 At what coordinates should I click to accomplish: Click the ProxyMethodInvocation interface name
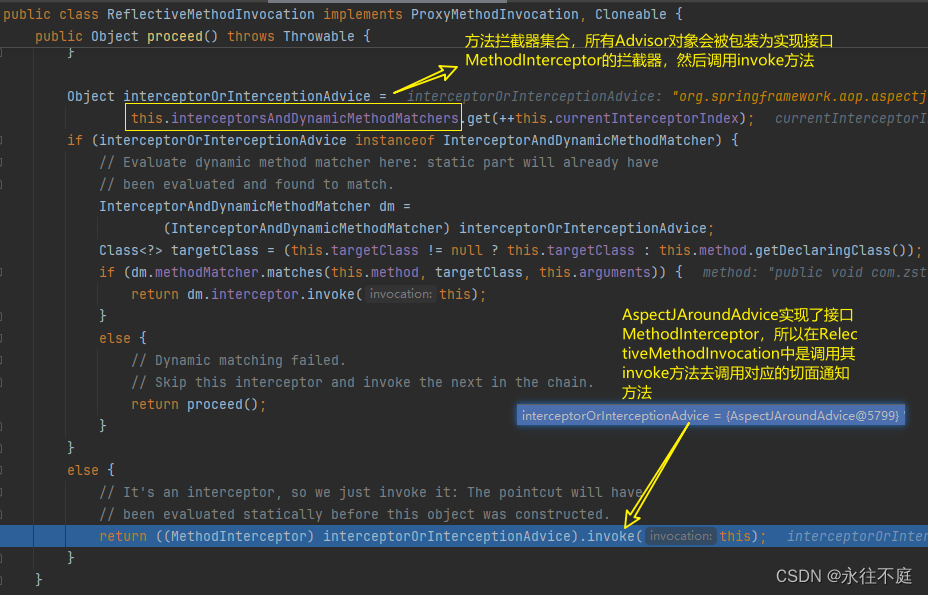point(495,14)
